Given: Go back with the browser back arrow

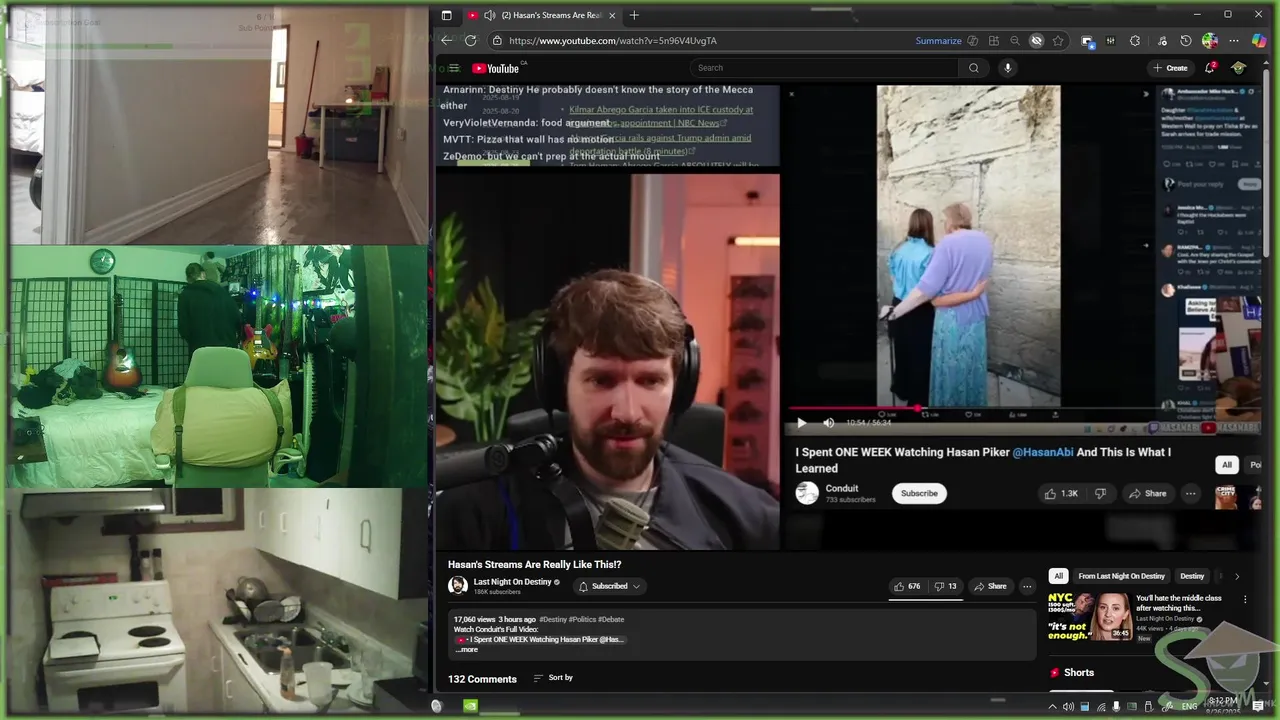Looking at the screenshot, I should point(447,40).
